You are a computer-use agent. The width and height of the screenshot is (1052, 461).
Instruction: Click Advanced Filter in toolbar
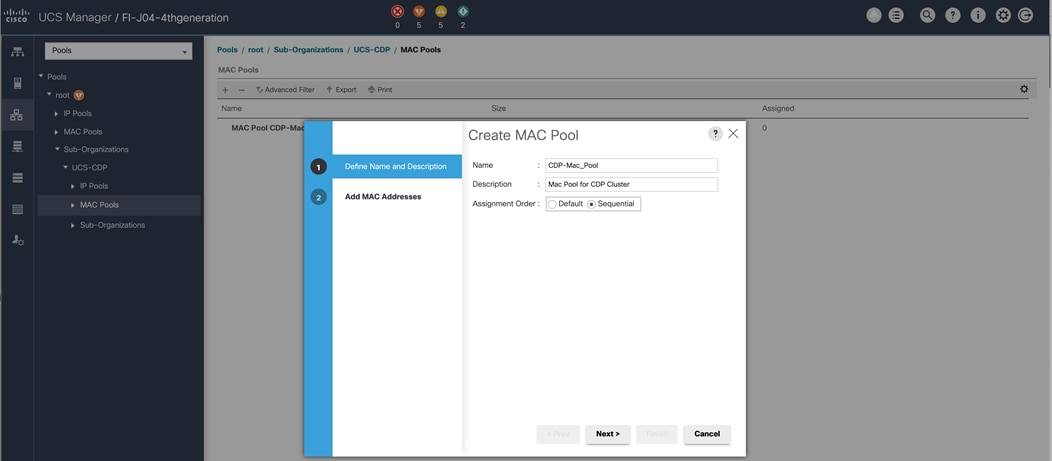285,90
